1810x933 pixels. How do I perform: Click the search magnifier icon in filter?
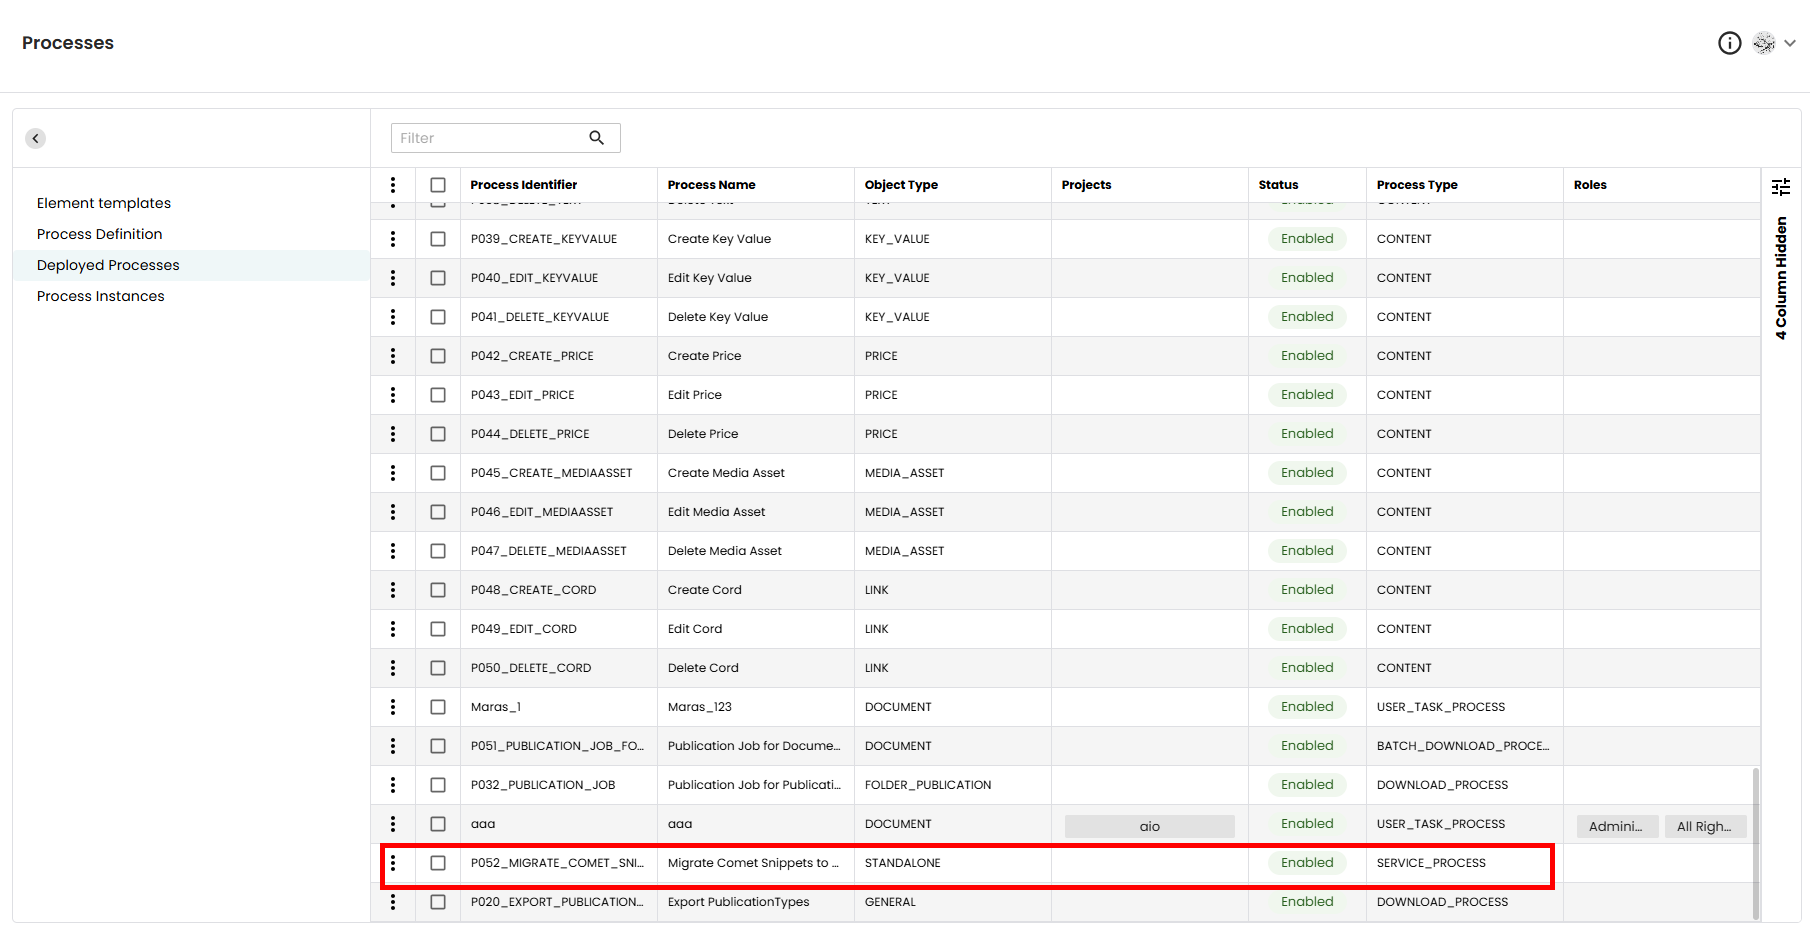(596, 138)
